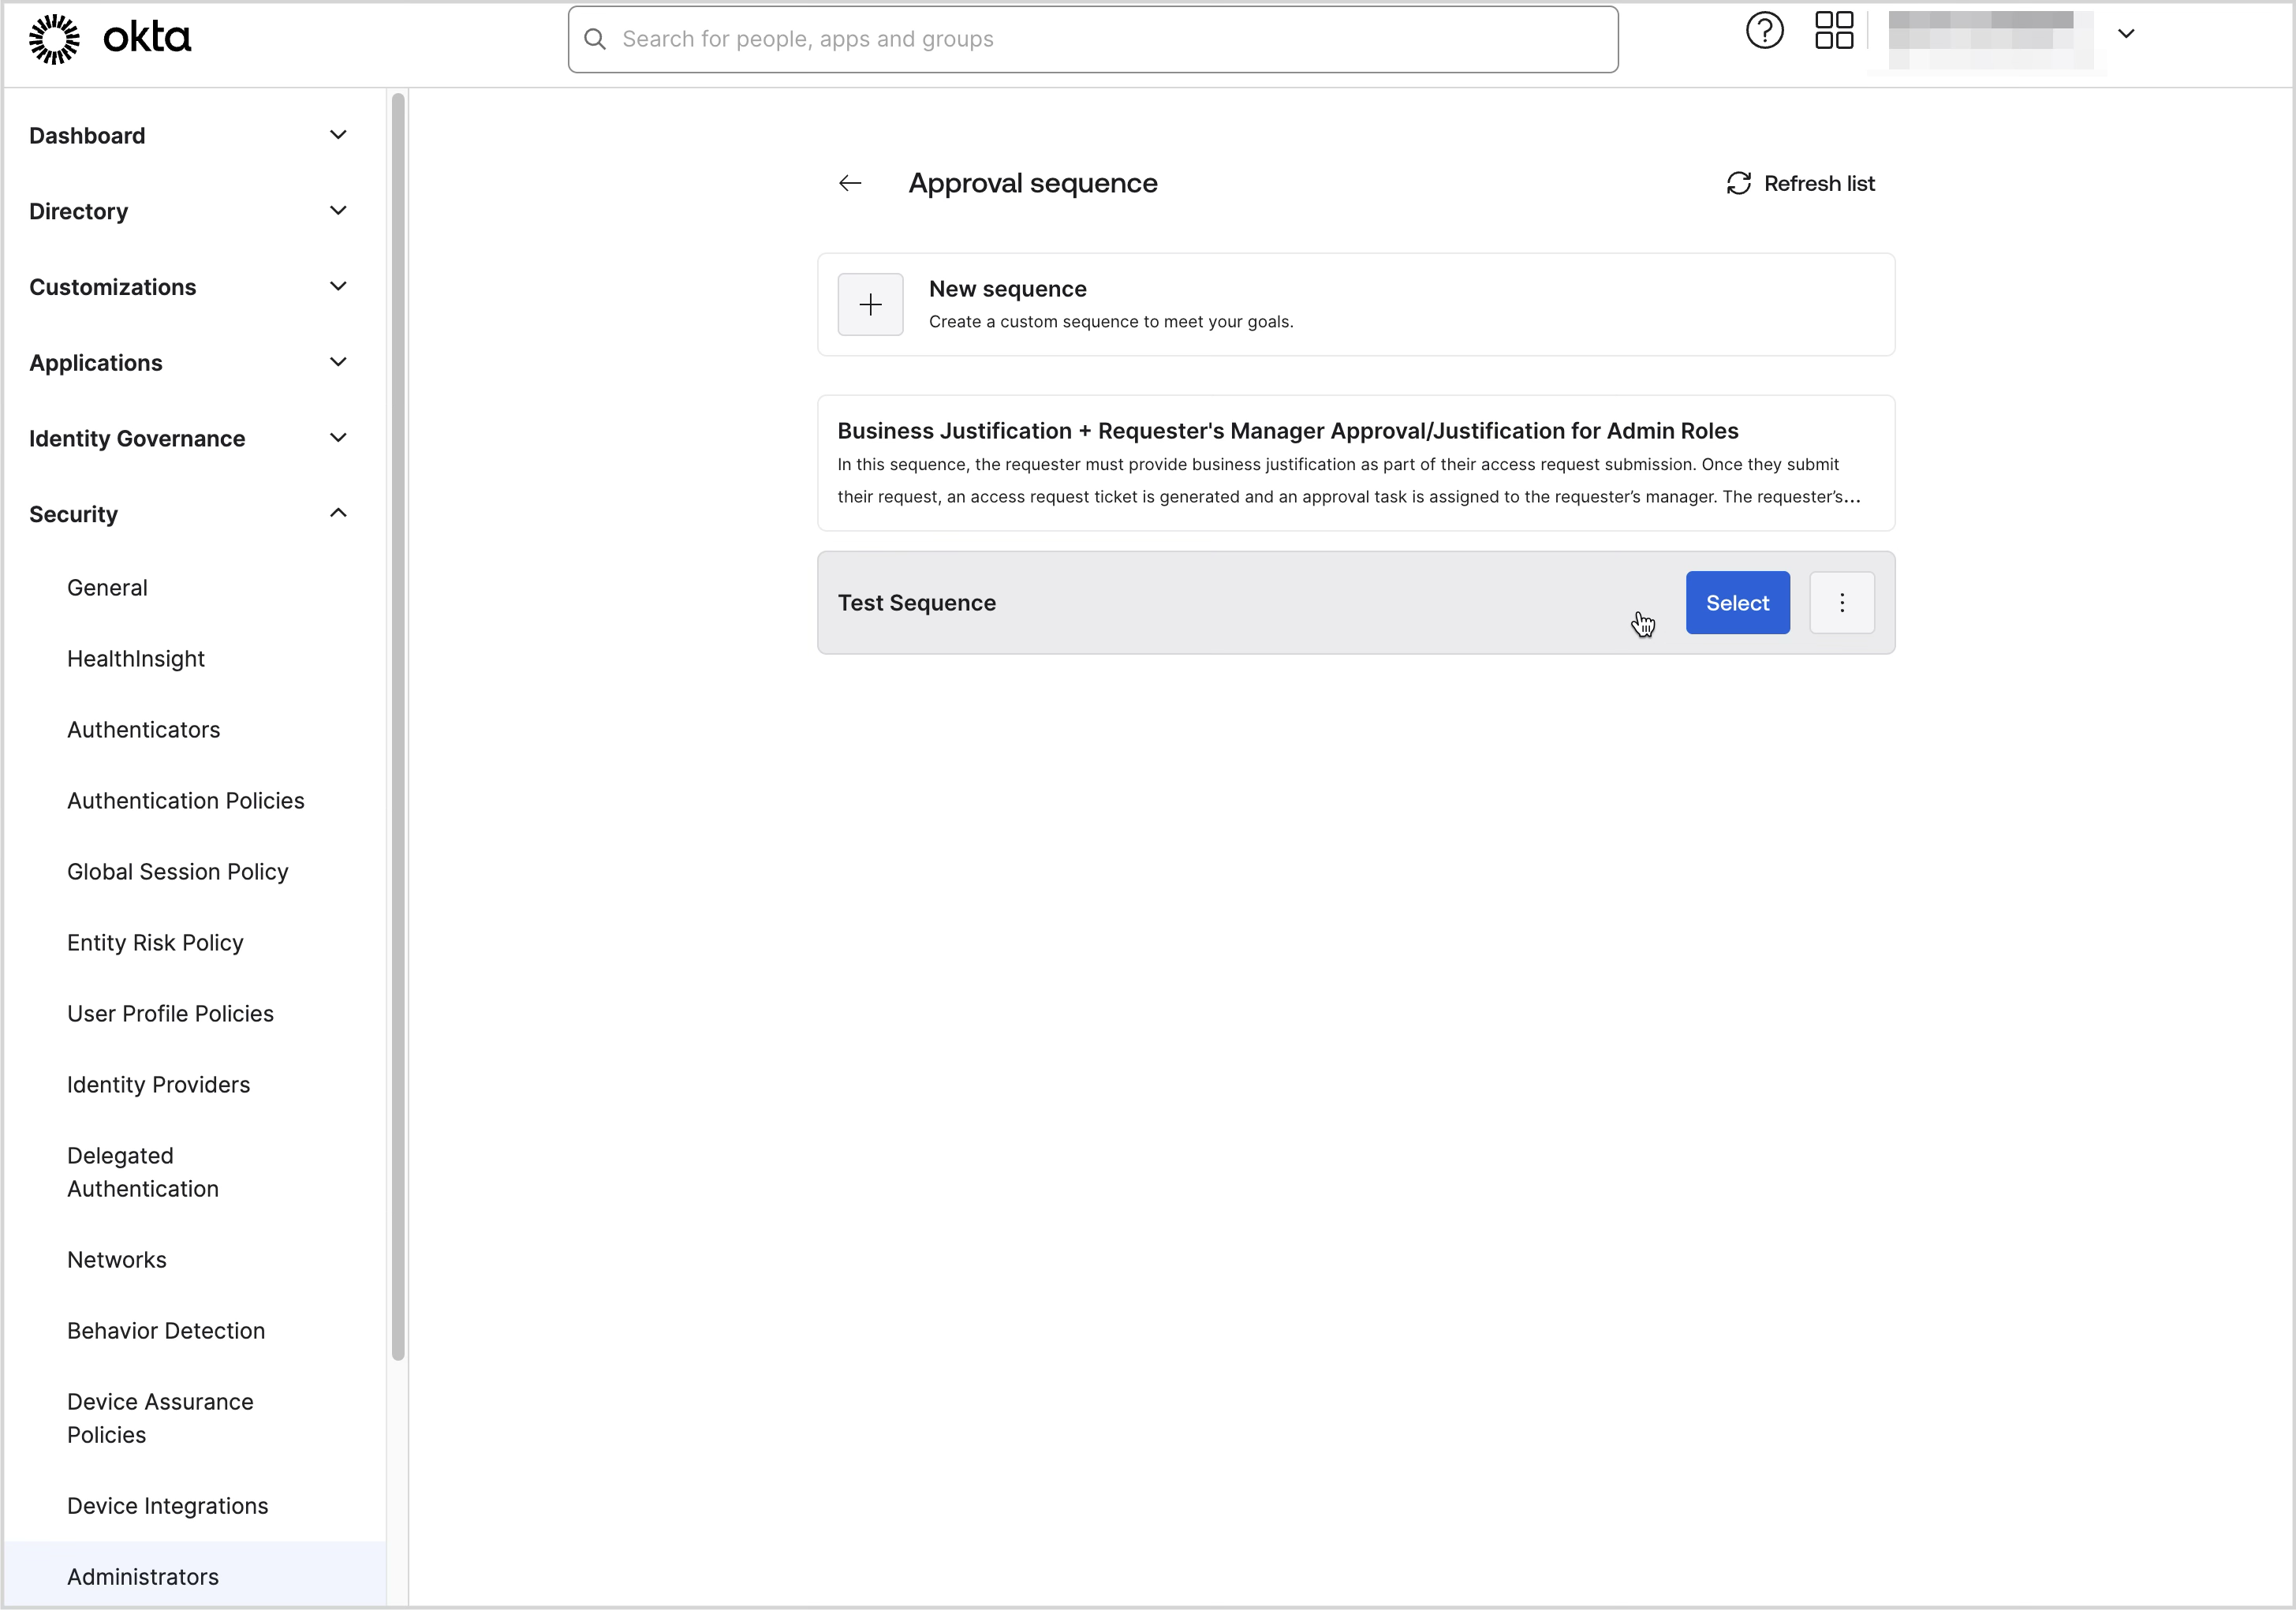Click the back arrow beside Approval sequence
The height and width of the screenshot is (1610, 2296).
click(849, 183)
